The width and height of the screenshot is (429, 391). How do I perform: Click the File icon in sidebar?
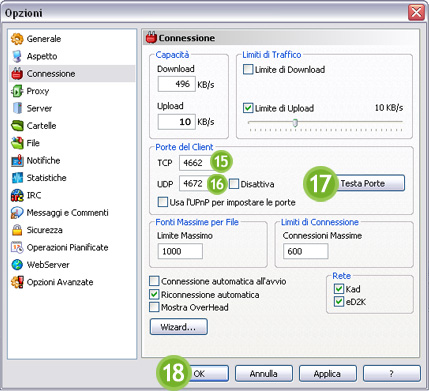(17, 143)
